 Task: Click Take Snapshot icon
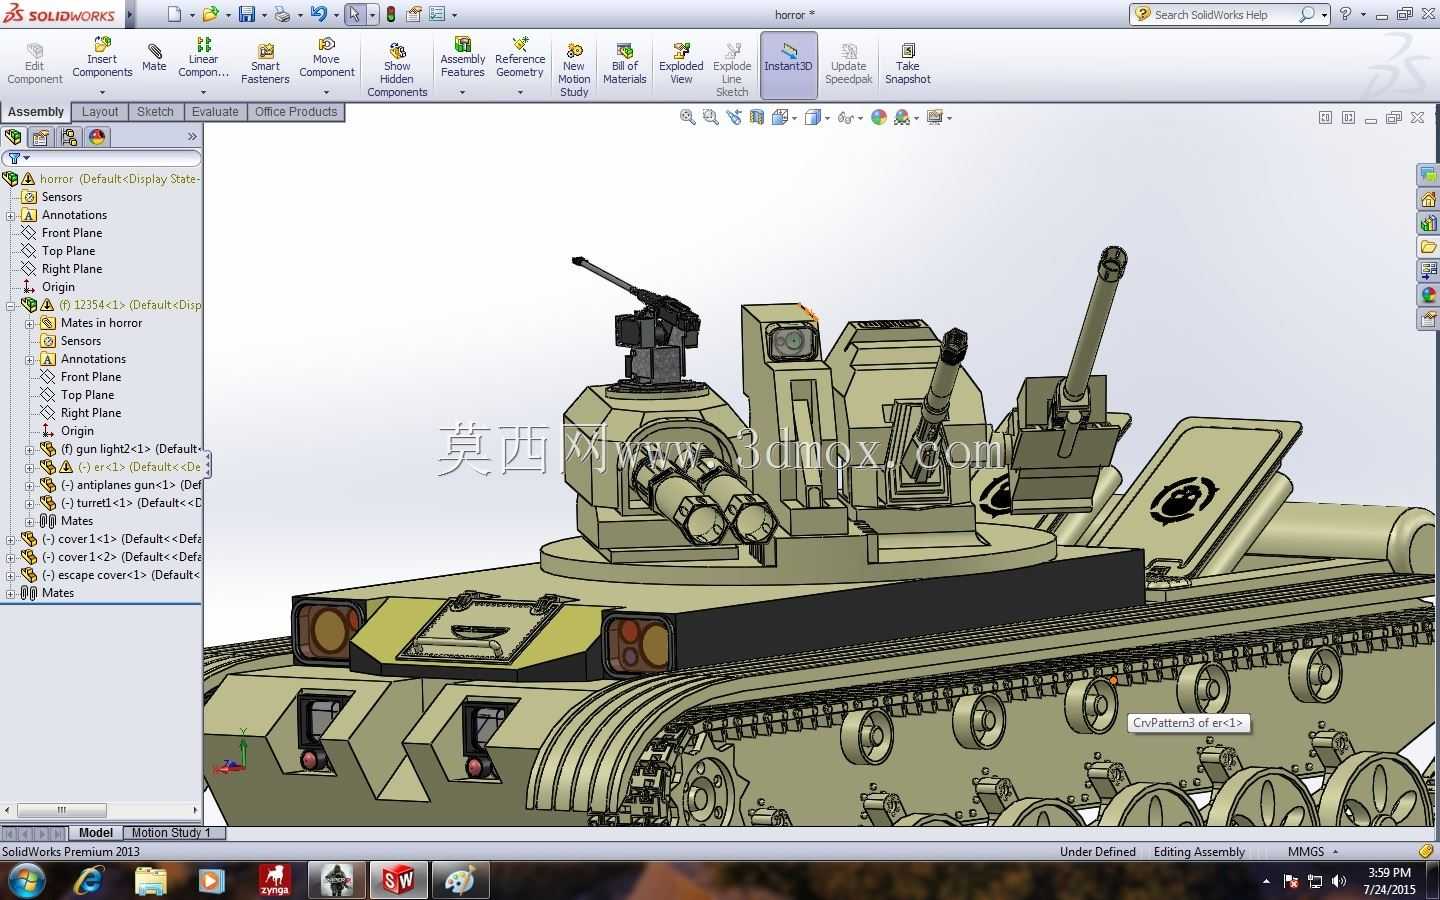907,64
